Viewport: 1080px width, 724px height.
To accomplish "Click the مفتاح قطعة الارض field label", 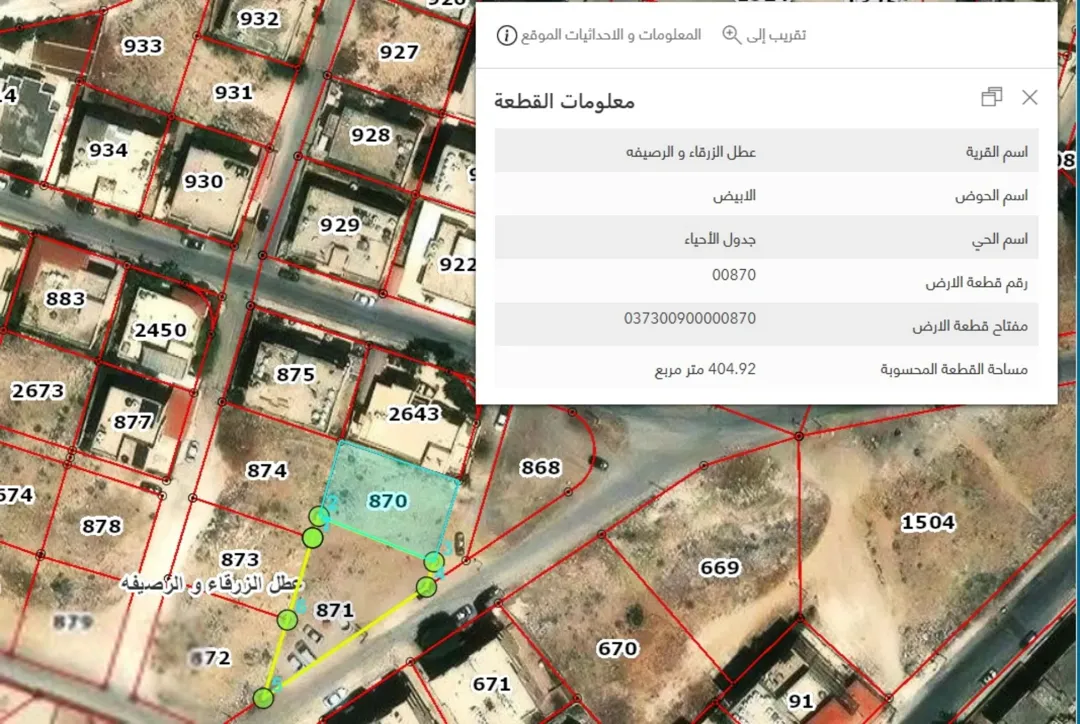I will 970,326.
